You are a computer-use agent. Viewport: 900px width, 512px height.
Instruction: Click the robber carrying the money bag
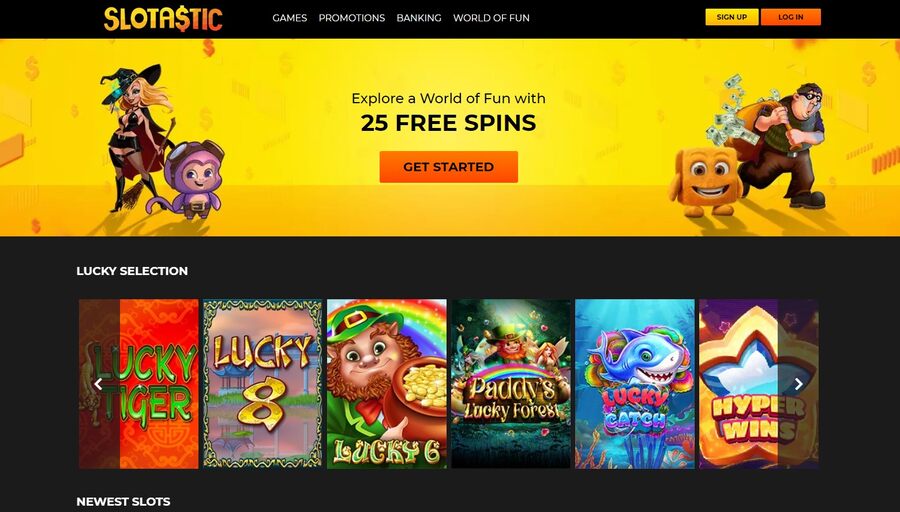[x=783, y=143]
